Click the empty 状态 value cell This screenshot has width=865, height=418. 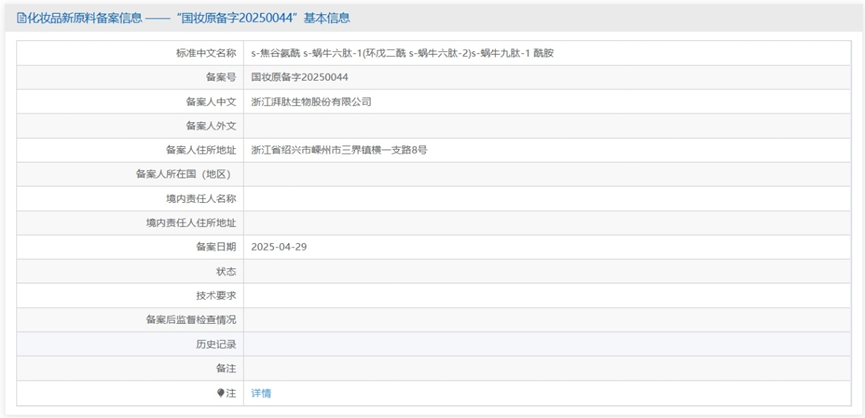pyautogui.click(x=550, y=271)
